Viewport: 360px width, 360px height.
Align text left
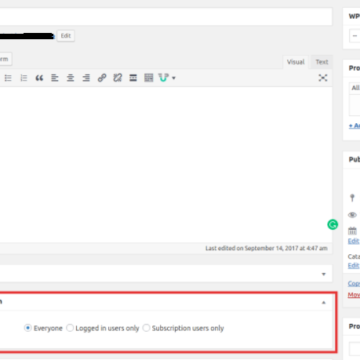point(55,78)
